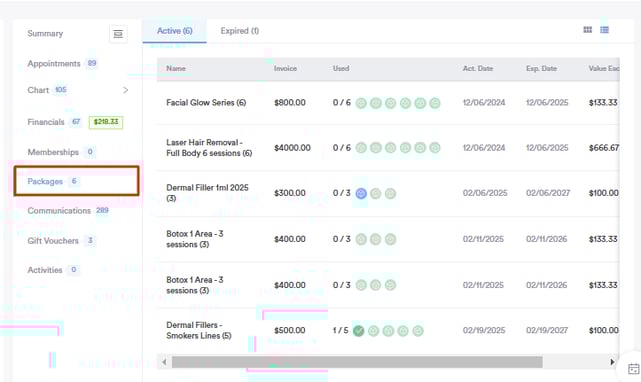The height and width of the screenshot is (382, 641).
Task: Click the $800.00 invoice amount
Action: click(x=290, y=103)
